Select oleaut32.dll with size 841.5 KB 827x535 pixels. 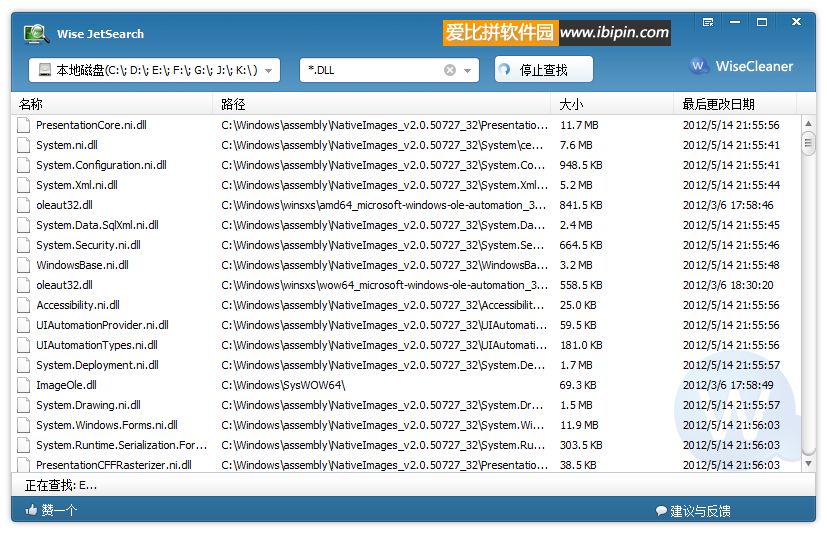click(64, 205)
